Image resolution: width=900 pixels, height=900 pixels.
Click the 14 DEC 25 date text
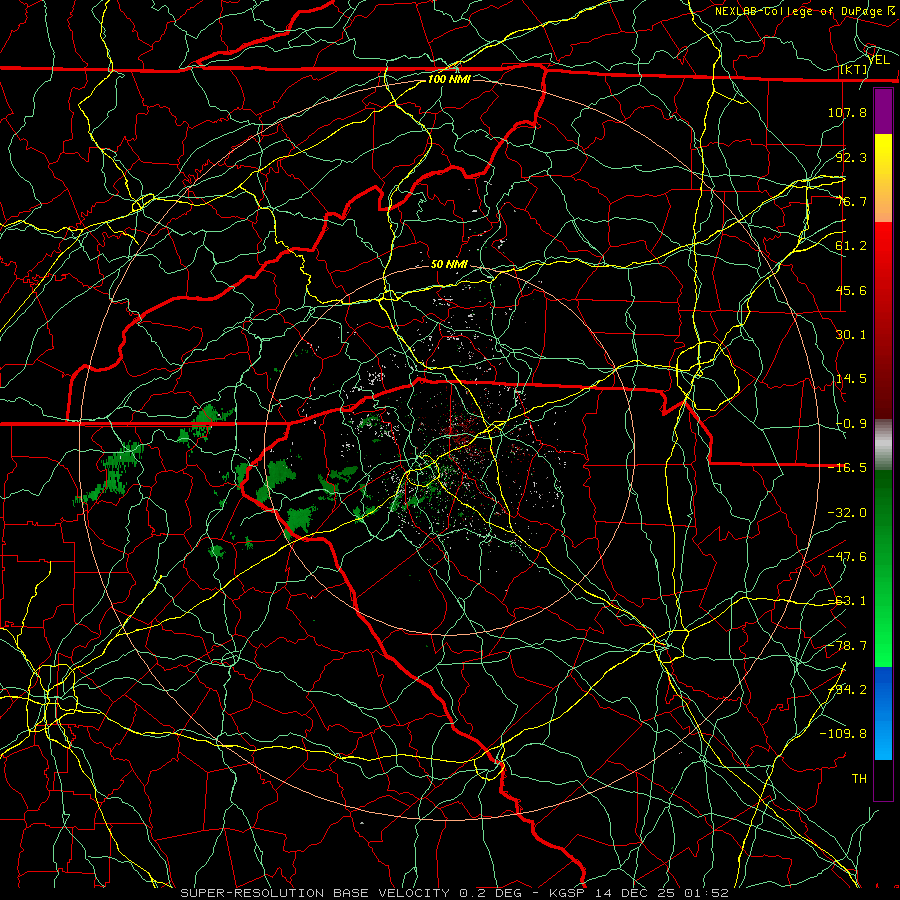pyautogui.click(x=634, y=893)
